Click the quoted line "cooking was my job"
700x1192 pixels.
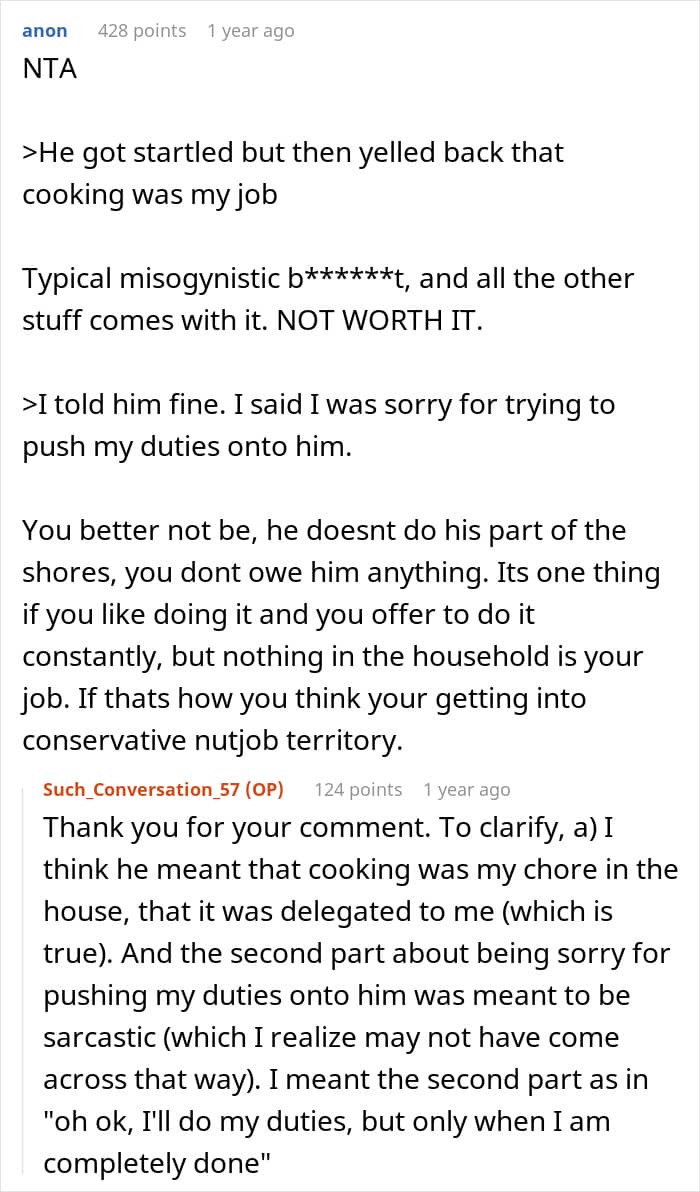tap(150, 195)
